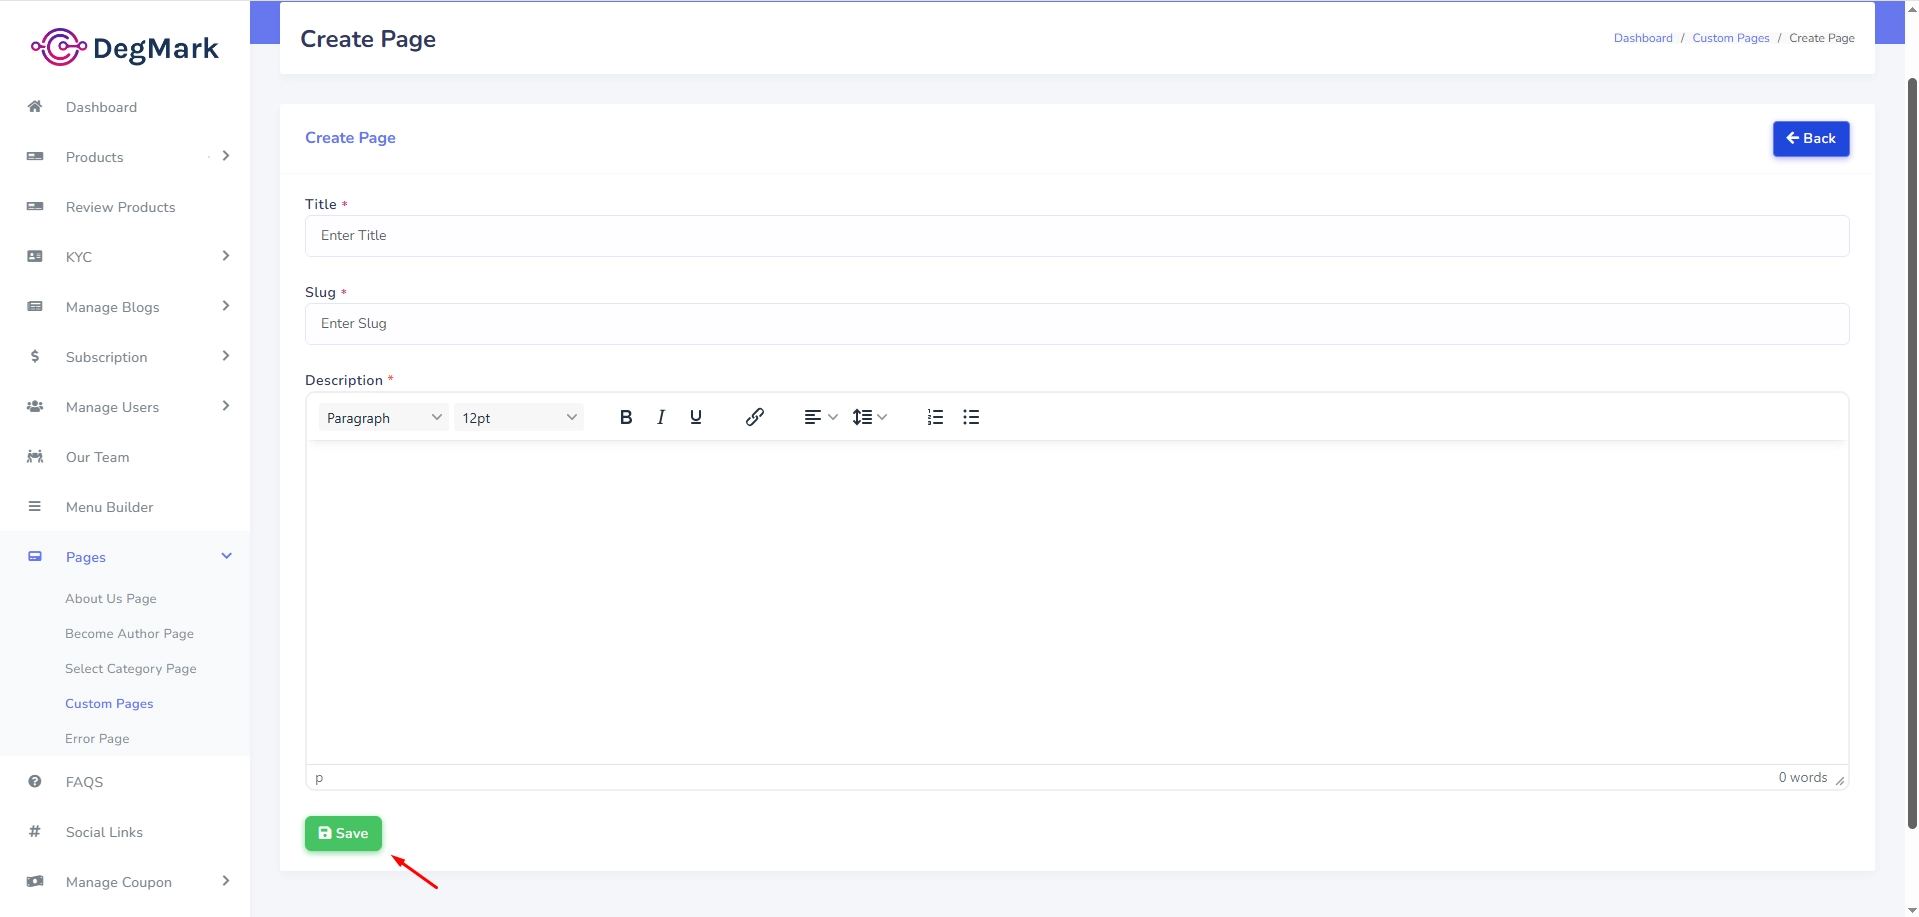
Task: Click the Manage Blogs icon
Action: tap(35, 306)
